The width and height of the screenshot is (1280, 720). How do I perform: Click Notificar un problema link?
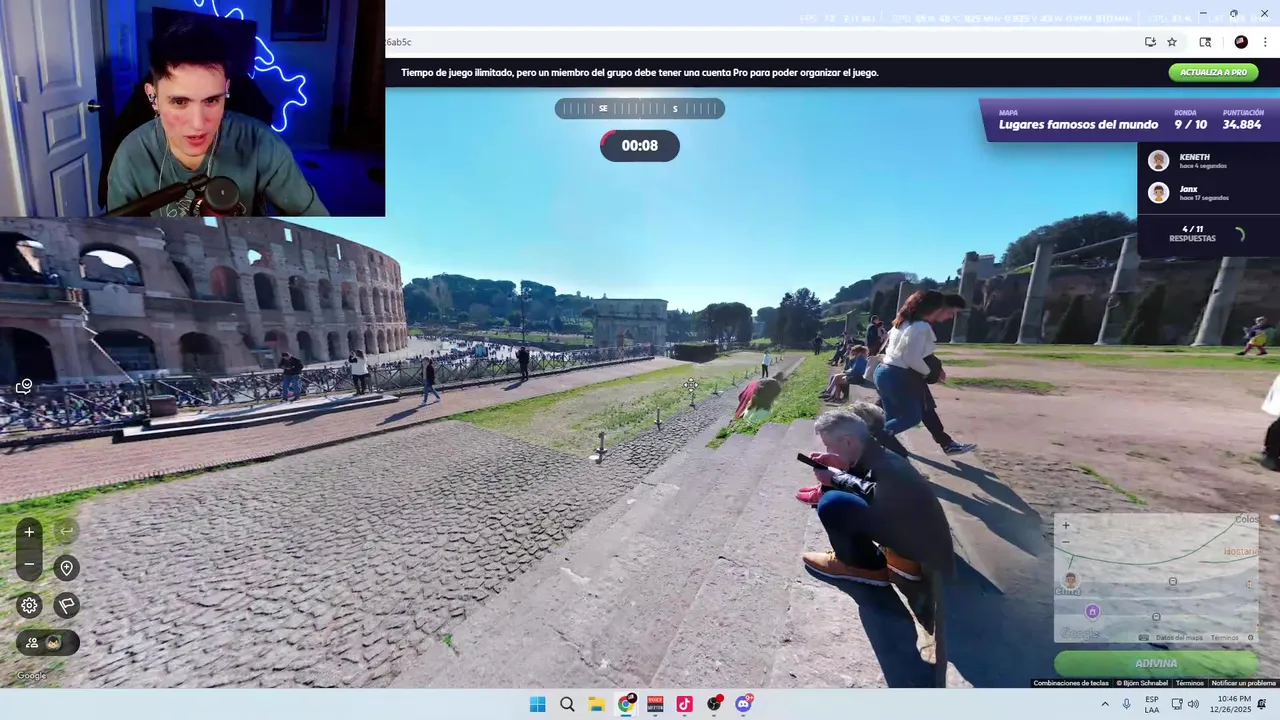(1243, 683)
